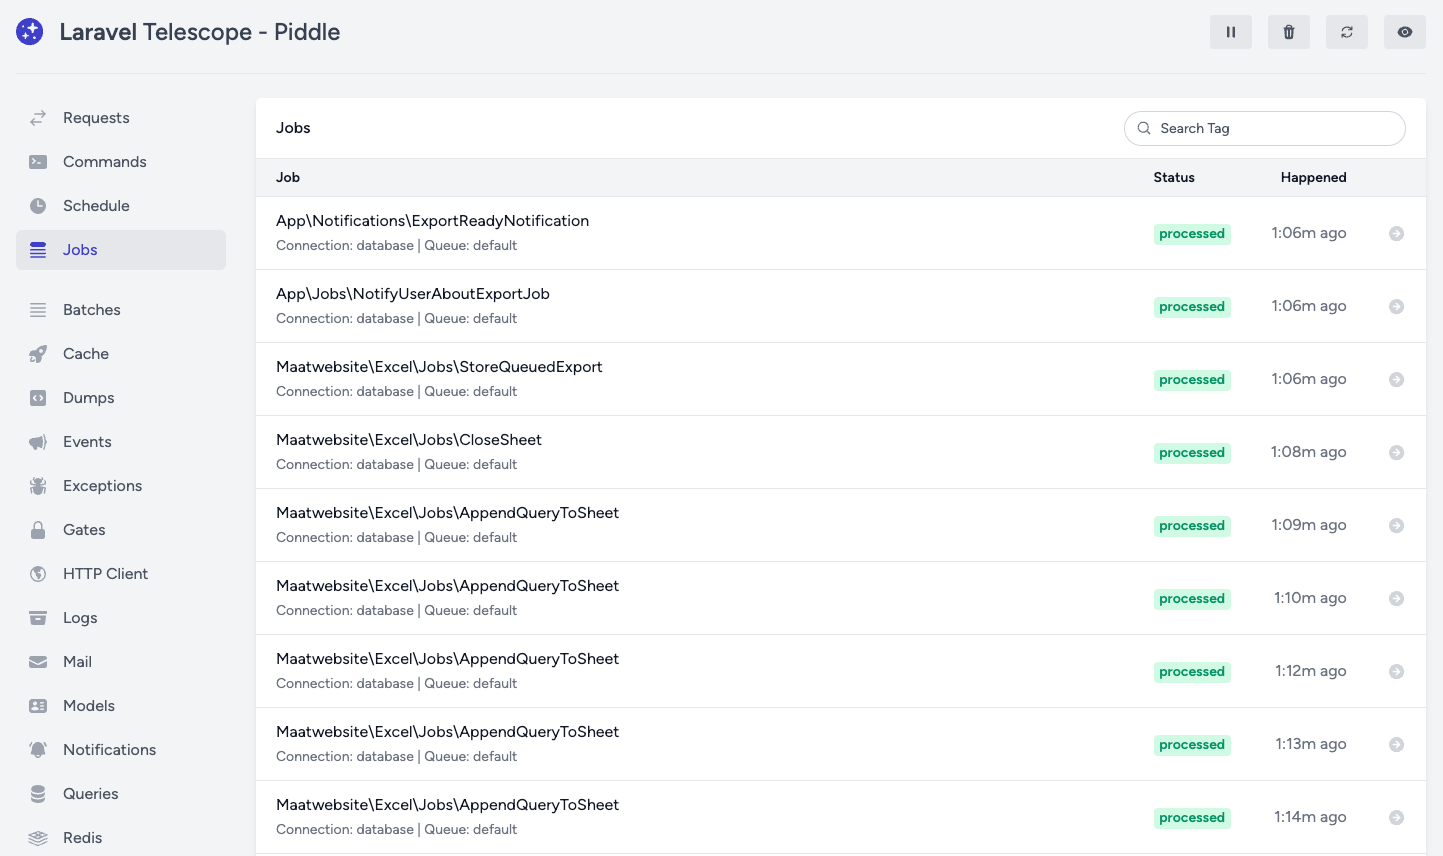The image size is (1443, 856).
Task: Open details arrow for the 1:13m ago job
Action: (x=1397, y=744)
